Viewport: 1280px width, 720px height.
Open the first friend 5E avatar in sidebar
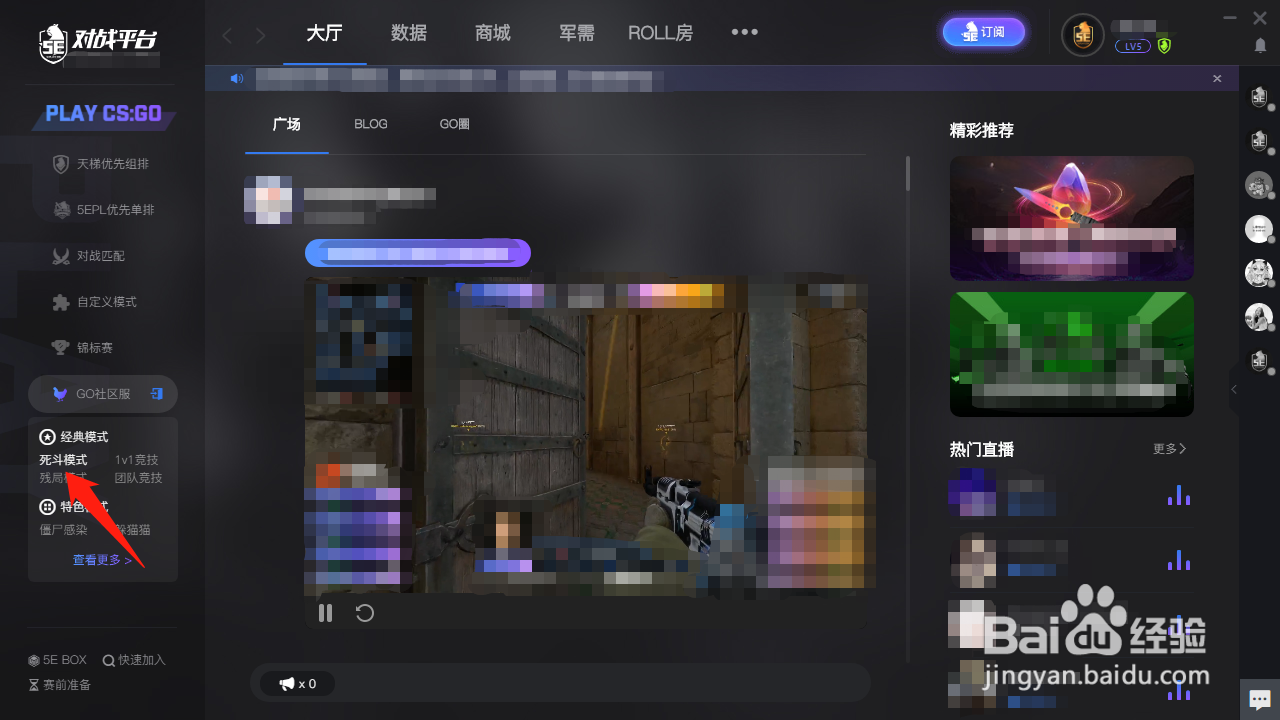[x=1259, y=97]
